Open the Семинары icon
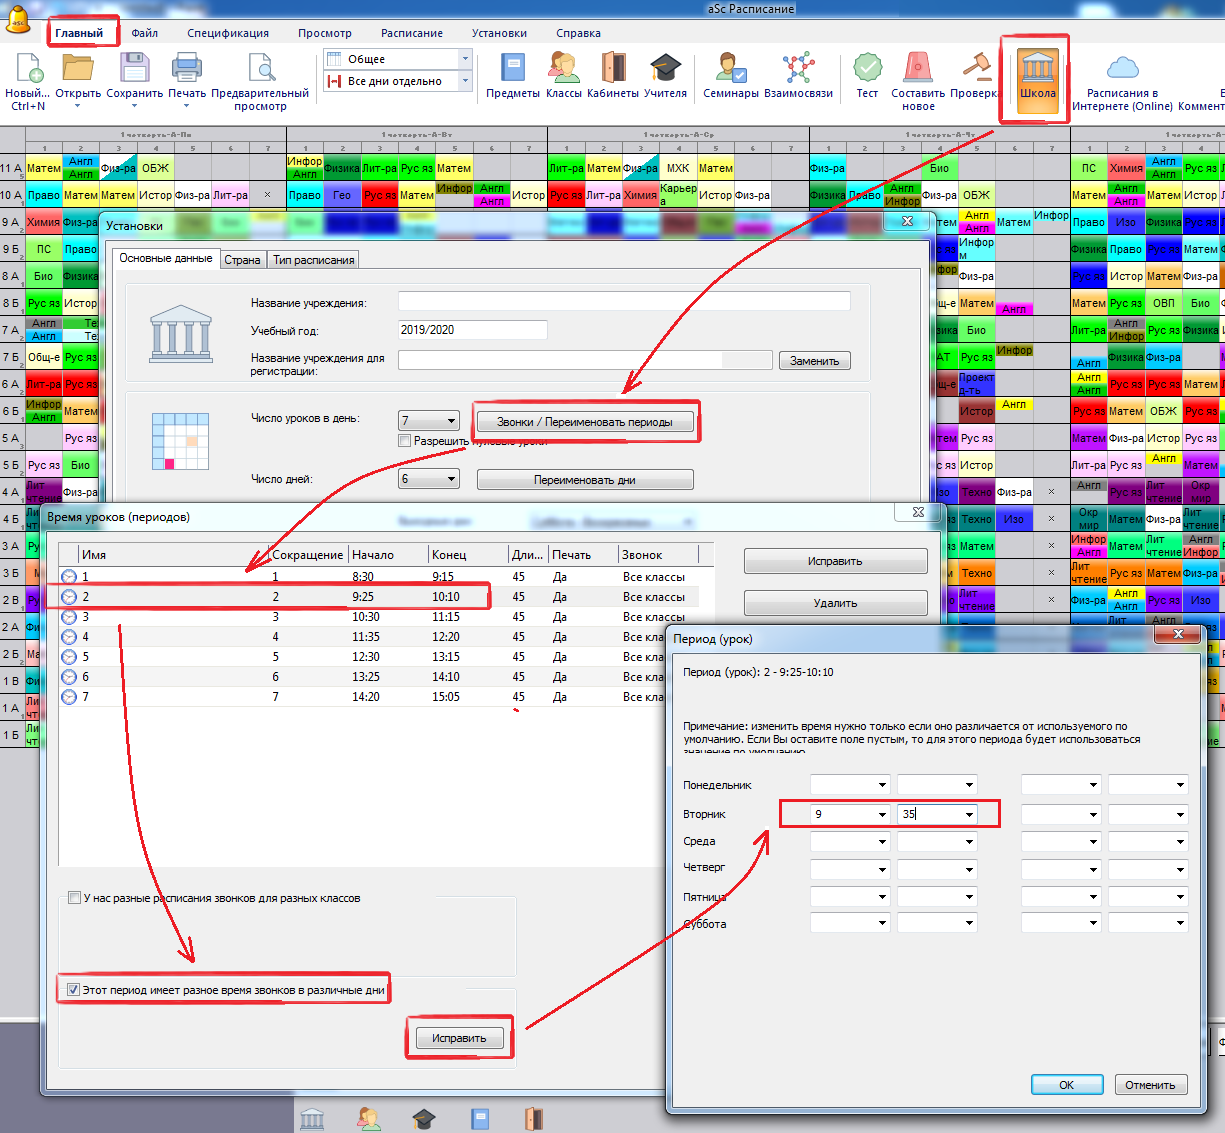 pos(731,69)
